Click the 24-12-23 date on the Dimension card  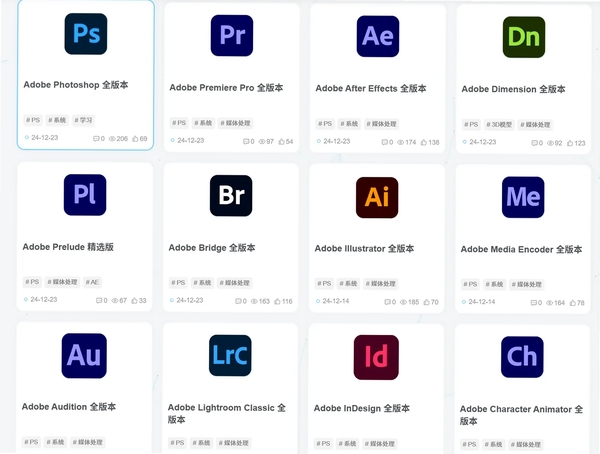[x=483, y=142]
